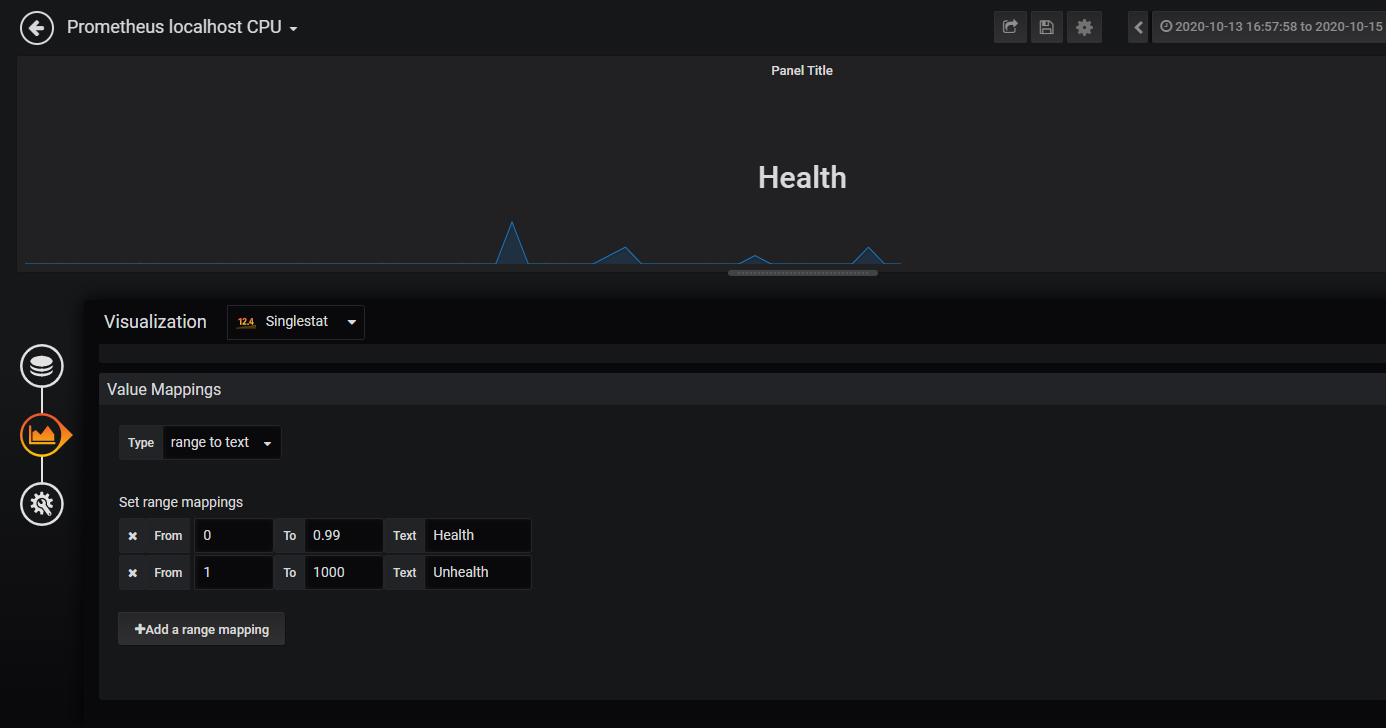The height and width of the screenshot is (728, 1386).
Task: Click the large Health stat value
Action: [802, 178]
